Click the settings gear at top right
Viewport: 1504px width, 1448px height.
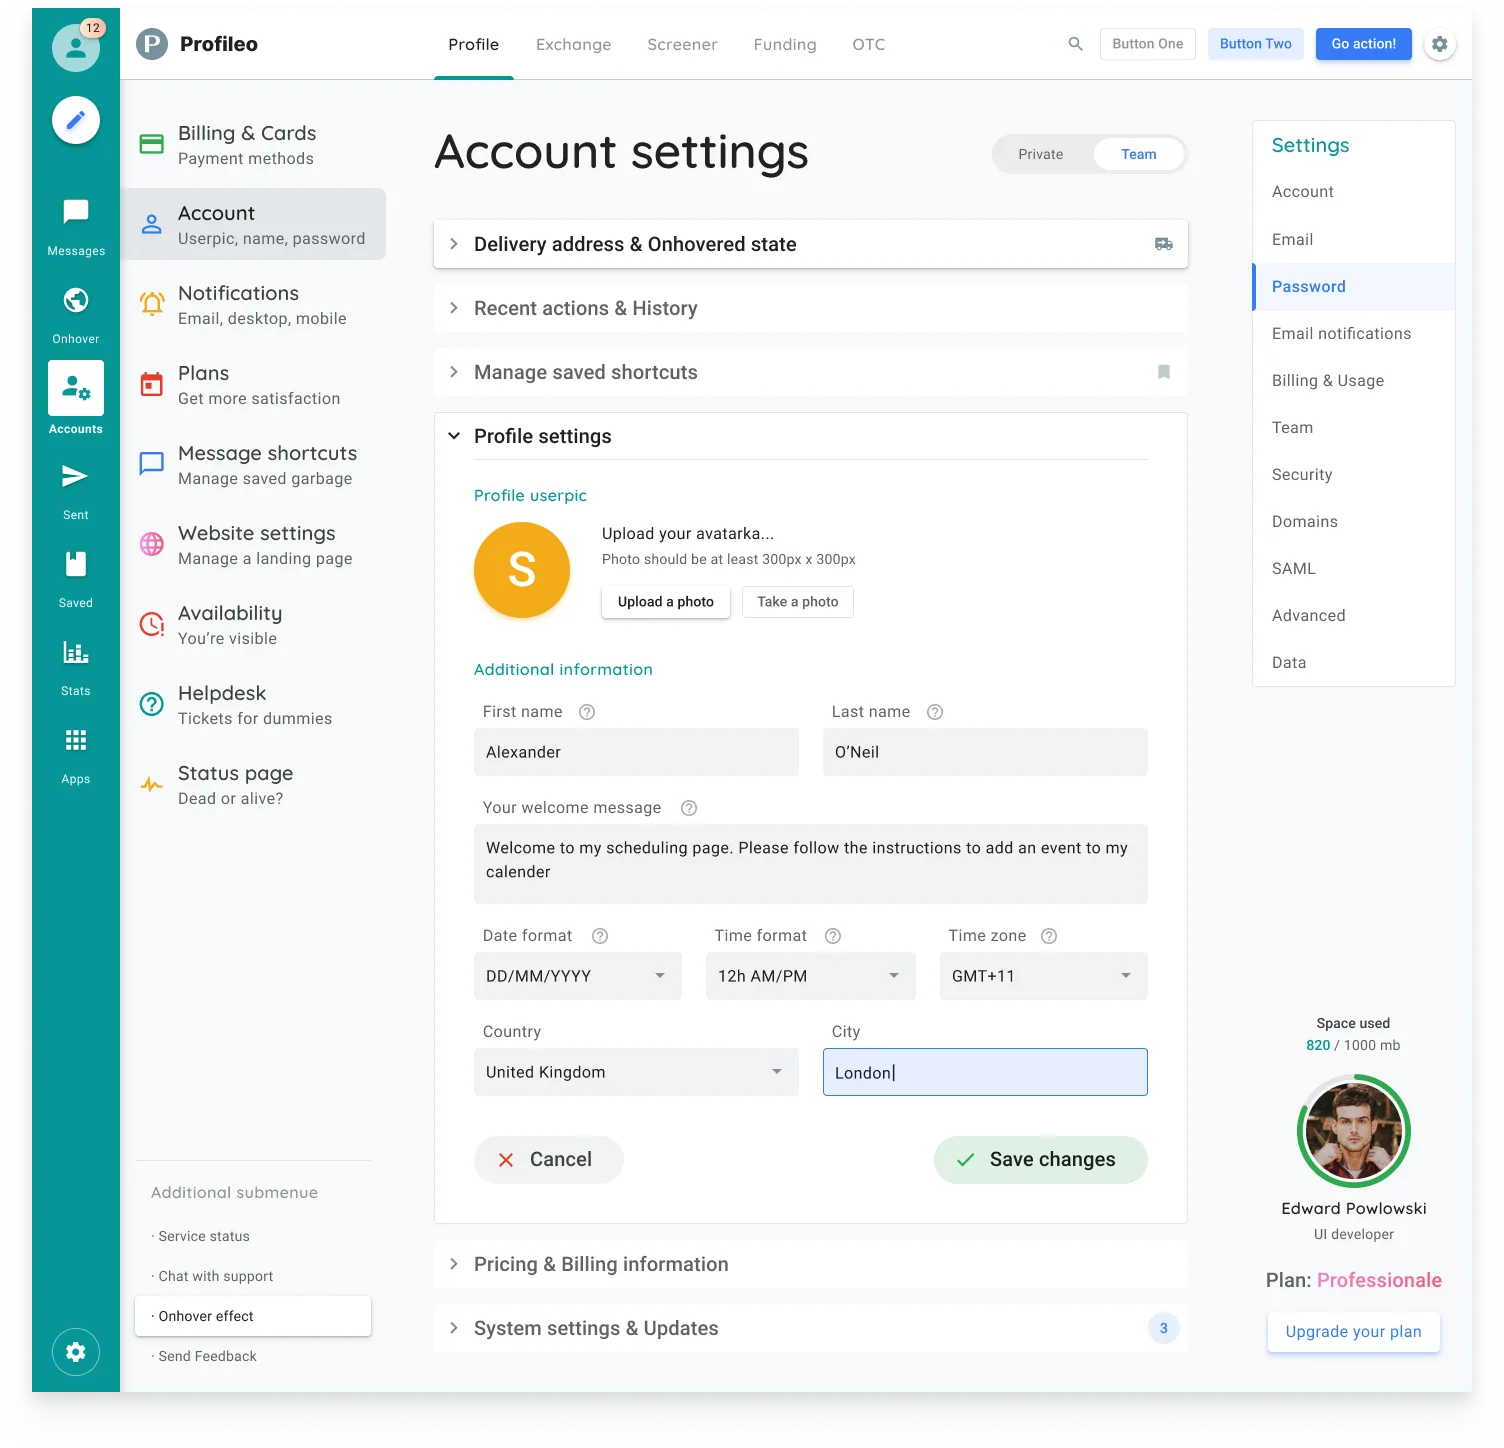point(1440,44)
